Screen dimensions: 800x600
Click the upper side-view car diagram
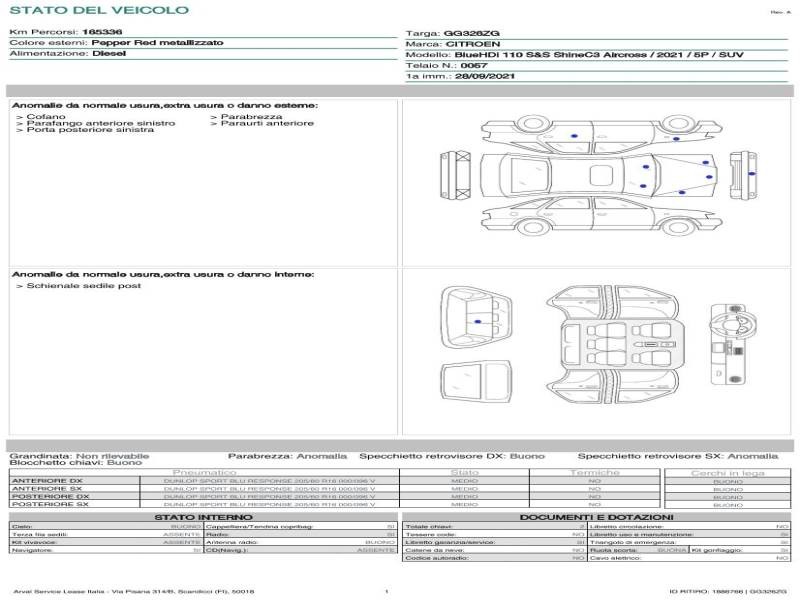point(602,134)
